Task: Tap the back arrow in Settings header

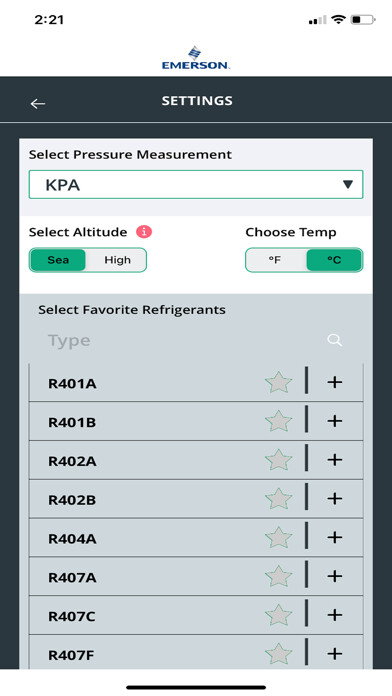Action: point(38,103)
